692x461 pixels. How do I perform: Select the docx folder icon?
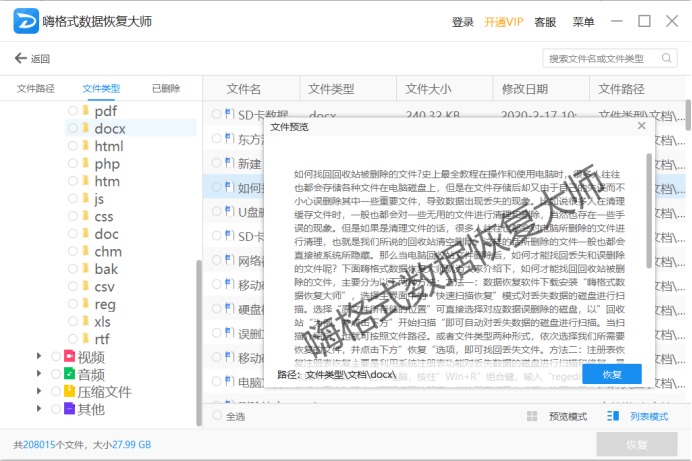(86, 128)
